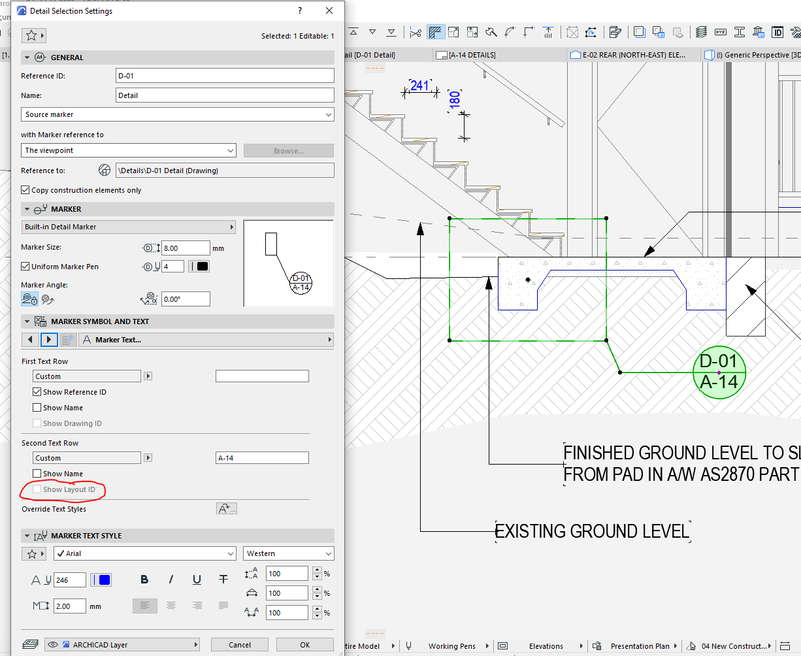Apply Bold text style
Screen dimensions: 801x656
(x=144, y=579)
